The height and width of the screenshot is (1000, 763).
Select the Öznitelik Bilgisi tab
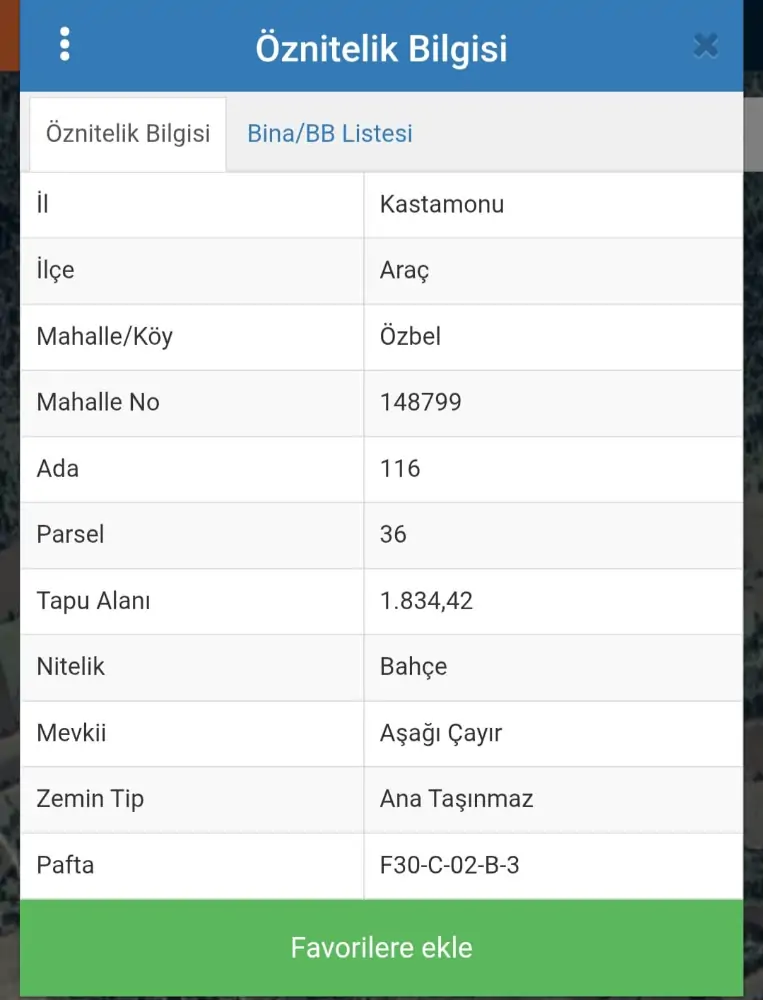[x=128, y=134]
